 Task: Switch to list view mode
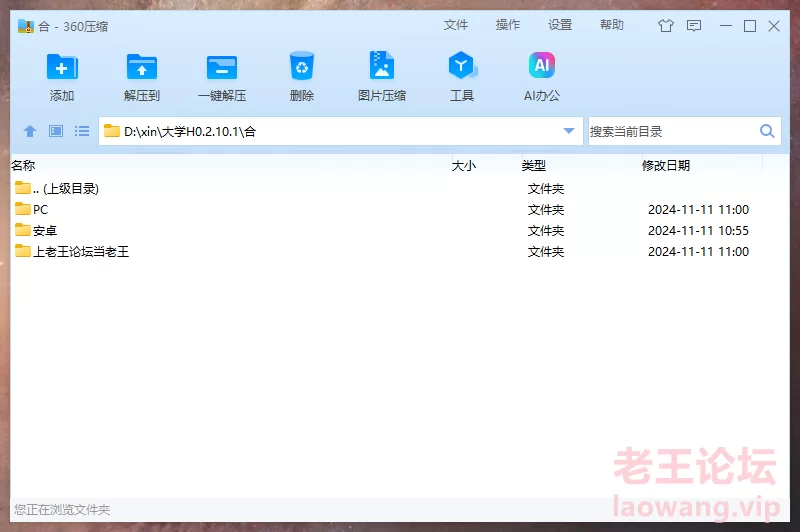pyautogui.click(x=82, y=132)
